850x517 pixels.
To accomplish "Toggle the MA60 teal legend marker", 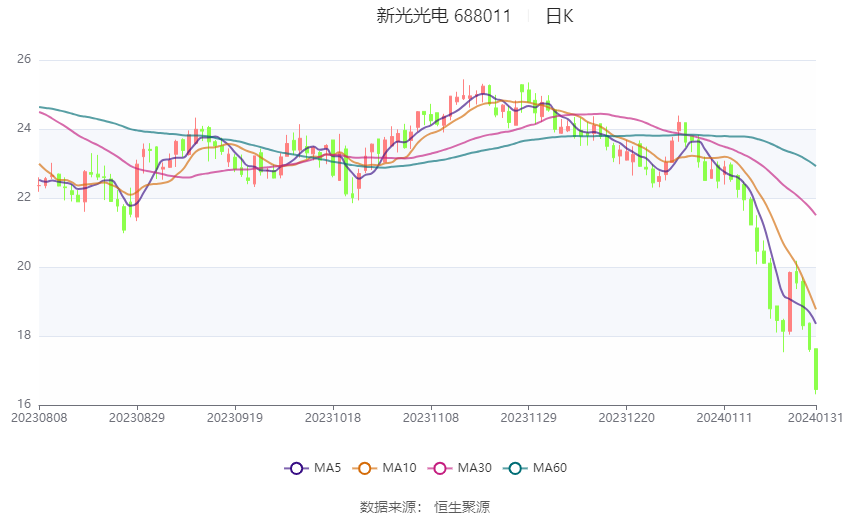I will (x=515, y=468).
